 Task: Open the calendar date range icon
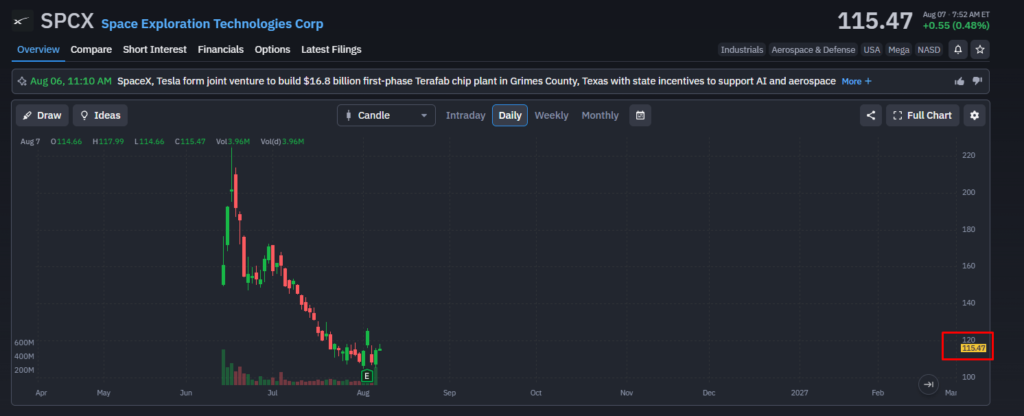(640, 116)
